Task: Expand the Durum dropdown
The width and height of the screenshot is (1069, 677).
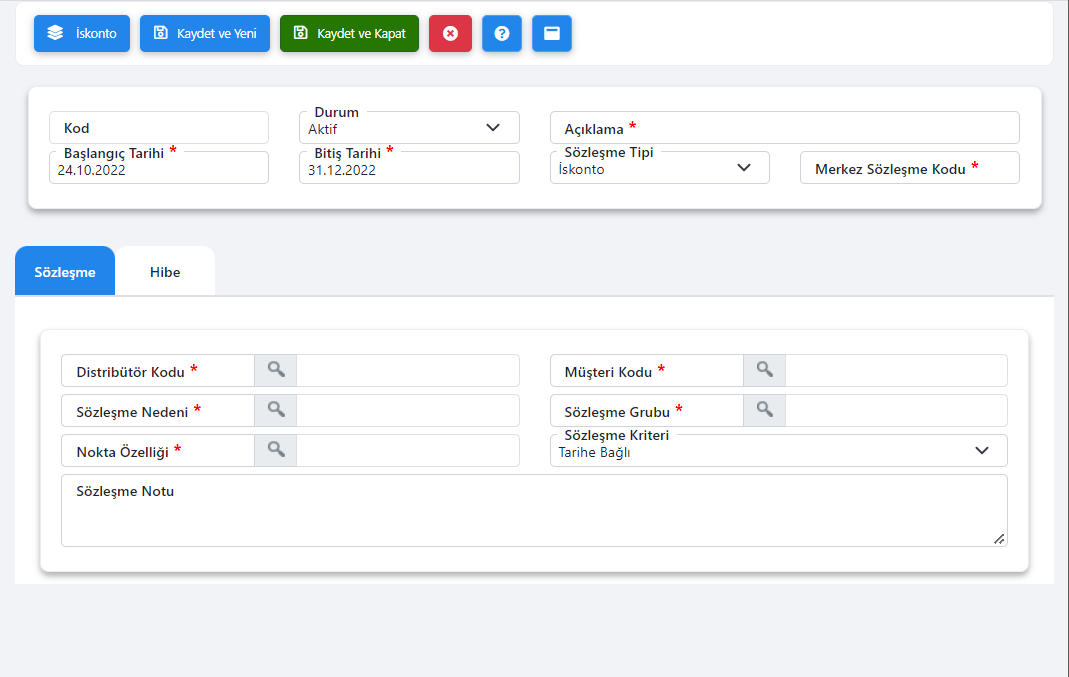Action: coord(492,128)
